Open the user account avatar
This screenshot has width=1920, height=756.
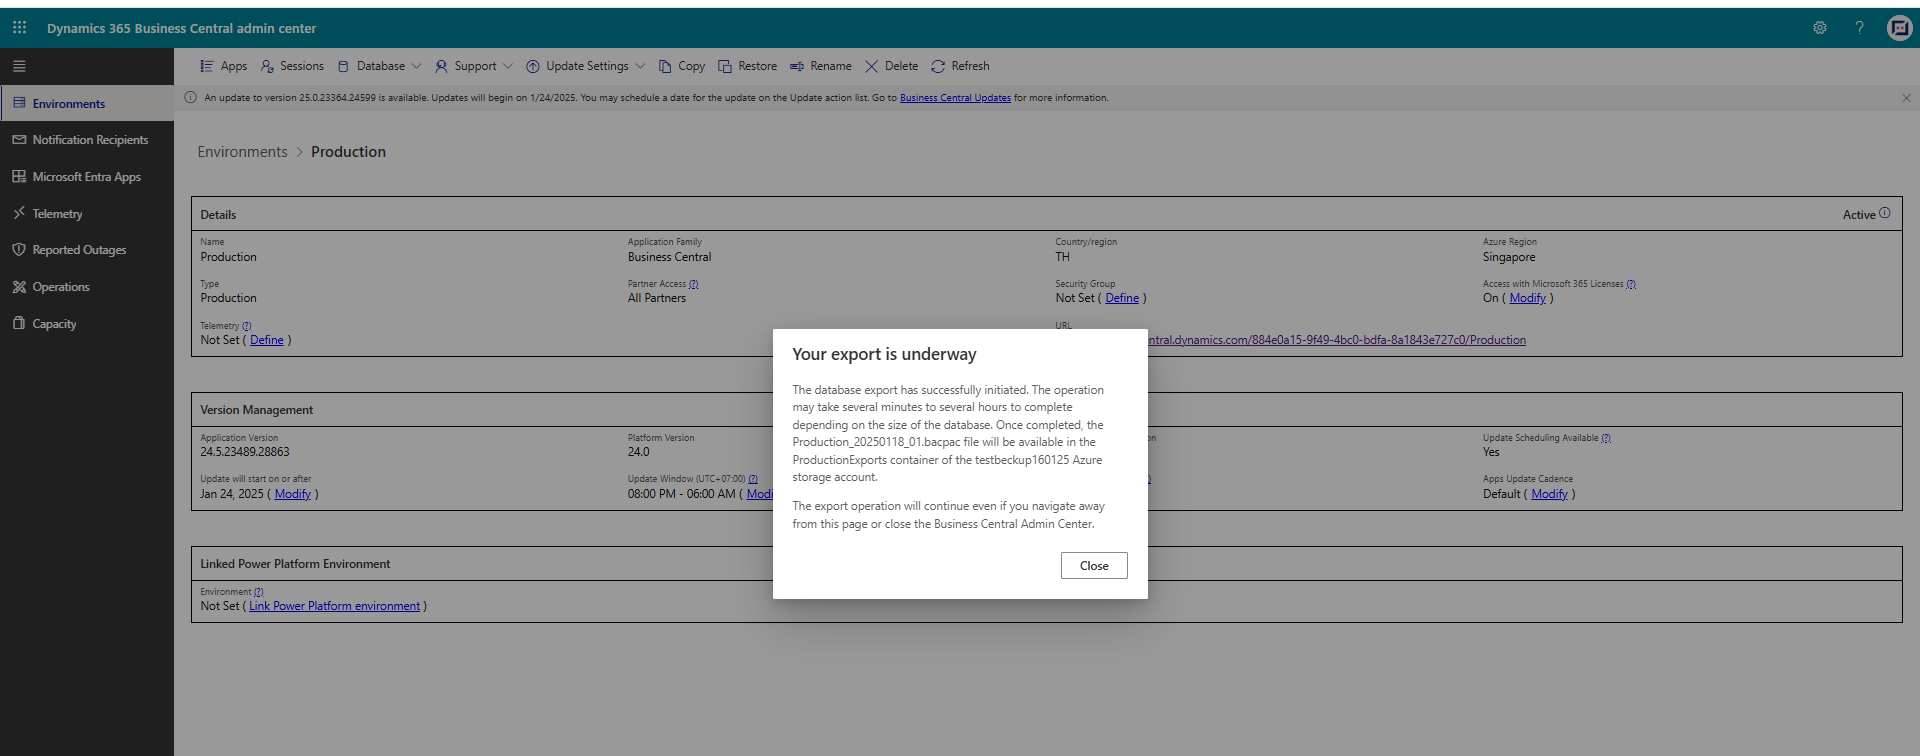[1899, 28]
